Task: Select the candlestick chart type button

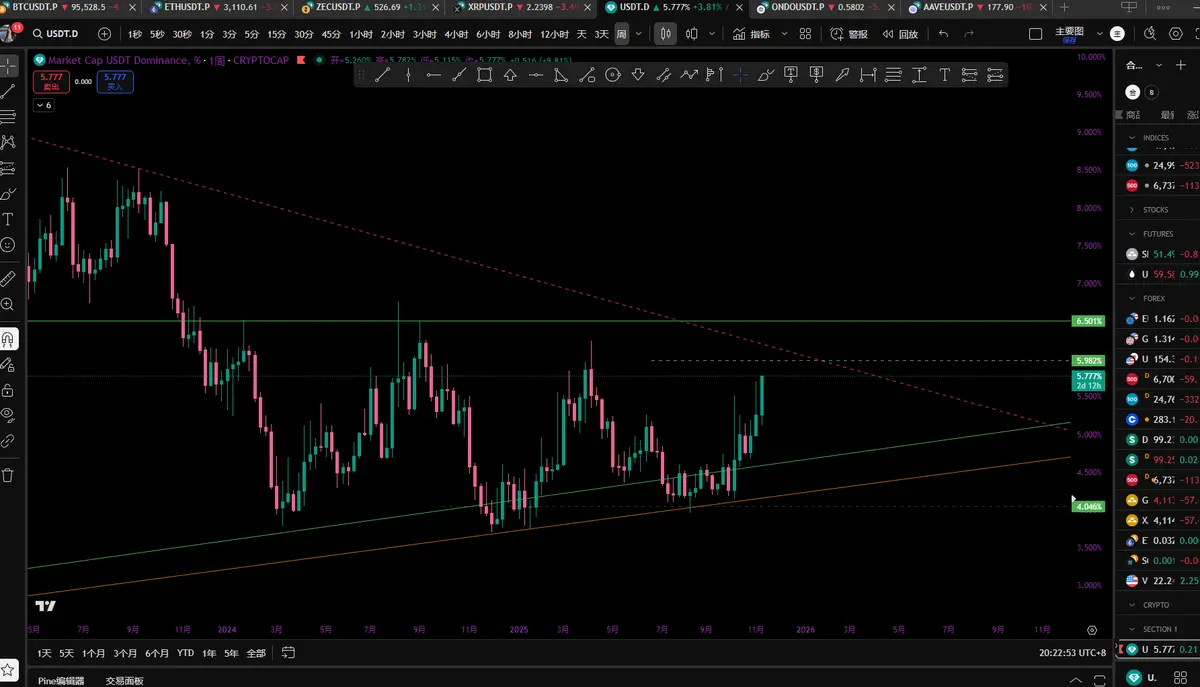Action: (x=666, y=33)
